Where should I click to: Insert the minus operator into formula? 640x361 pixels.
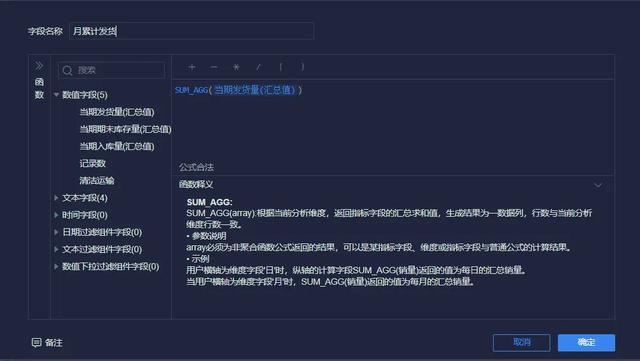click(214, 67)
